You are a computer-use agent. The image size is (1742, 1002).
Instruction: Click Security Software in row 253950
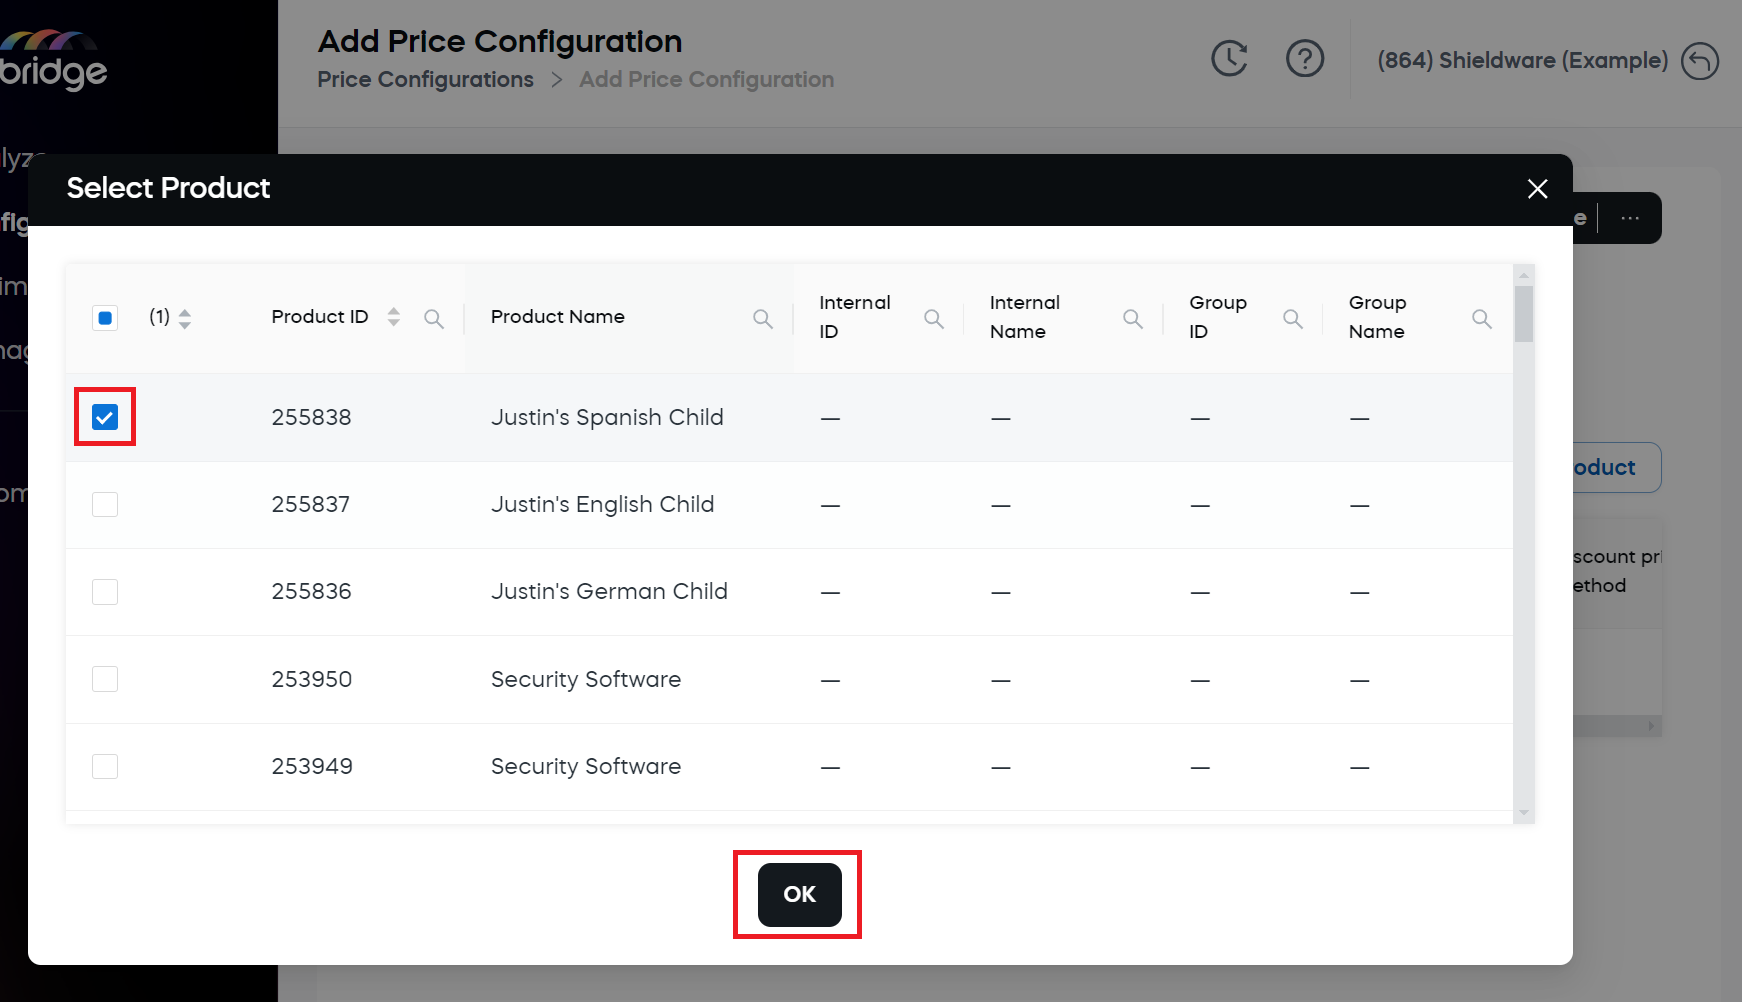586,680
